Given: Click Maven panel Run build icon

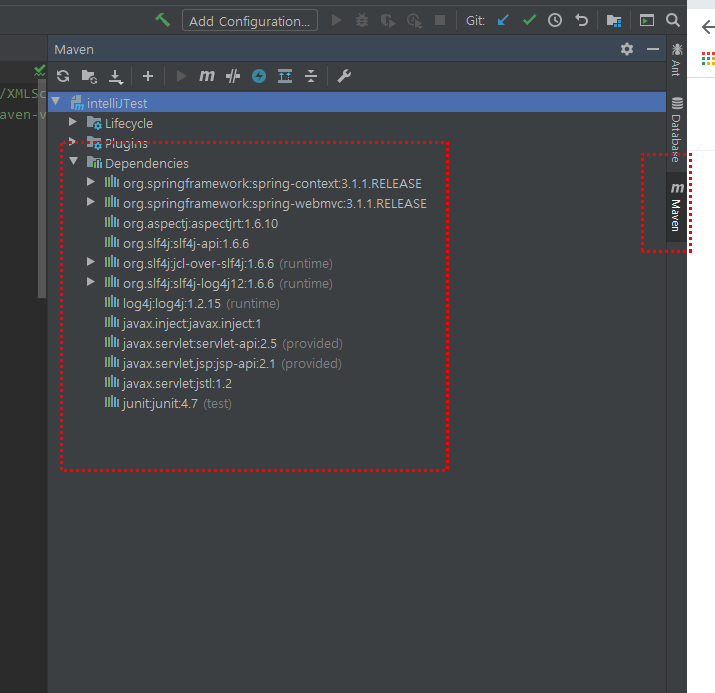Looking at the screenshot, I should coord(181,76).
